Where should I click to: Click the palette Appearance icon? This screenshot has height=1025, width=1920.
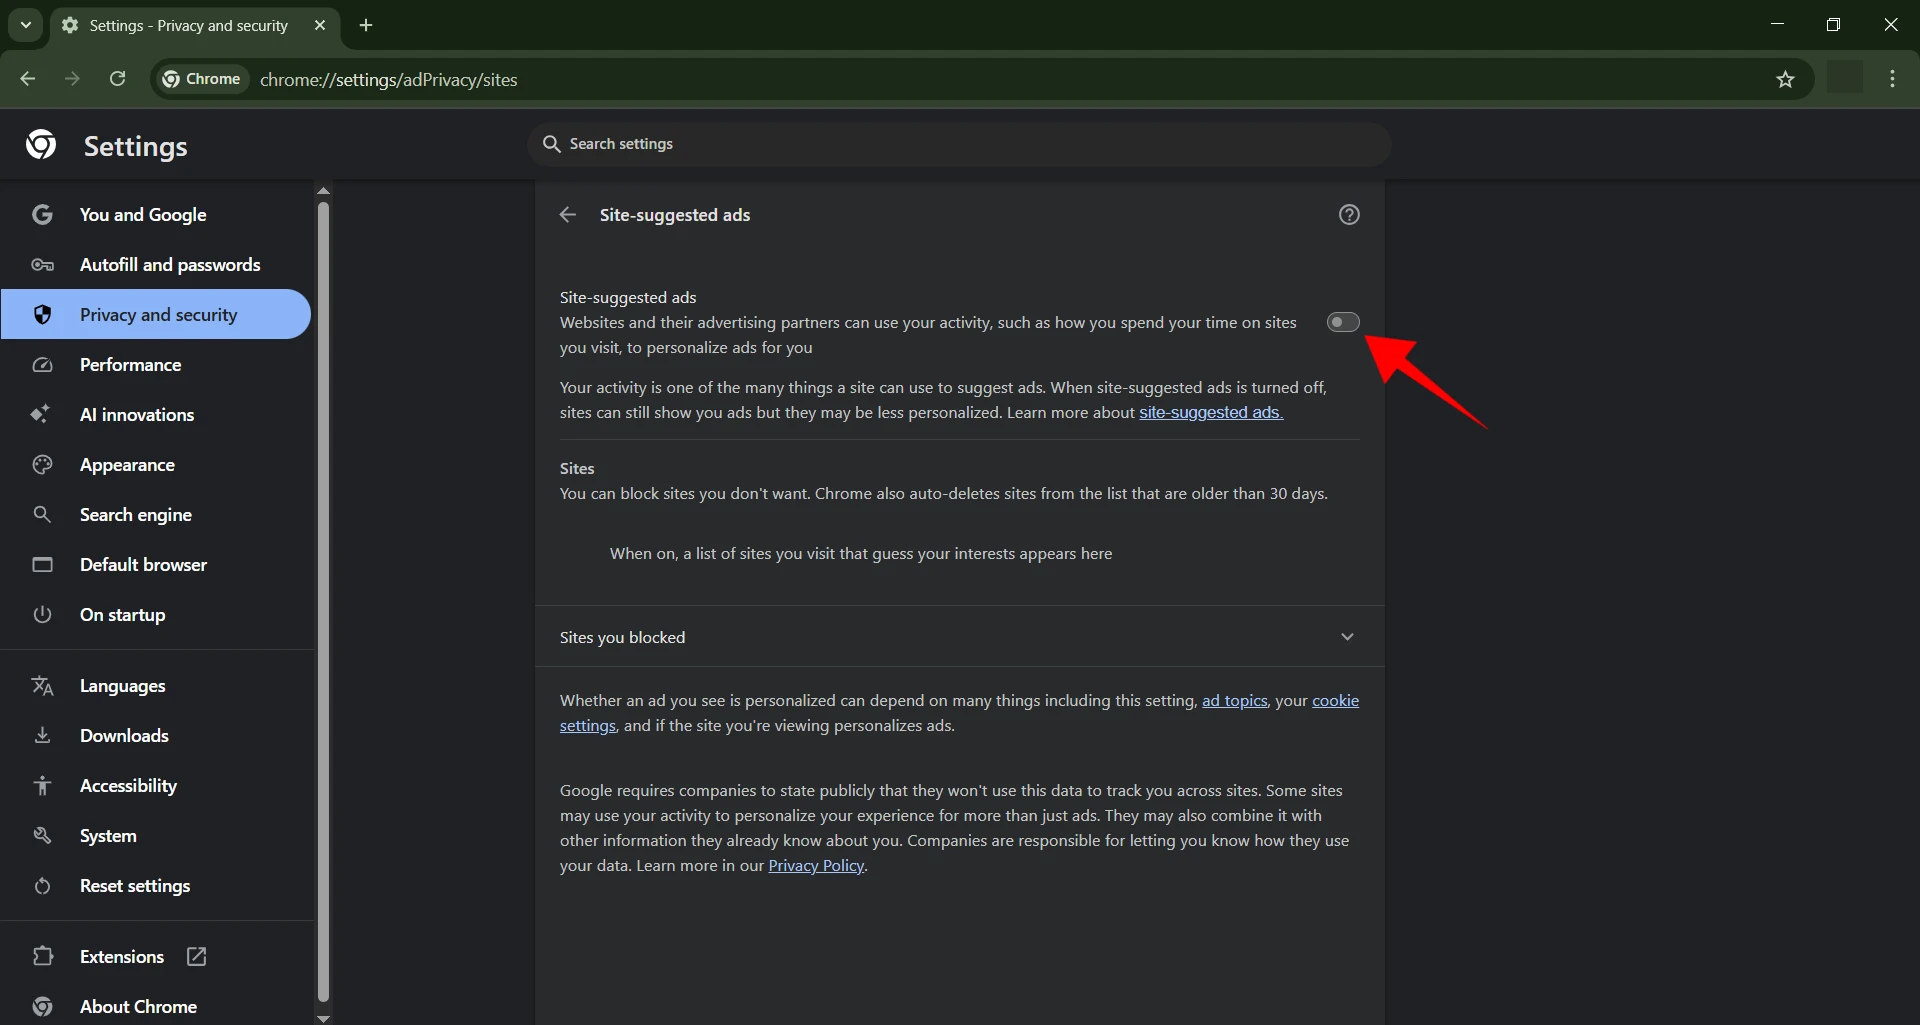tap(42, 465)
